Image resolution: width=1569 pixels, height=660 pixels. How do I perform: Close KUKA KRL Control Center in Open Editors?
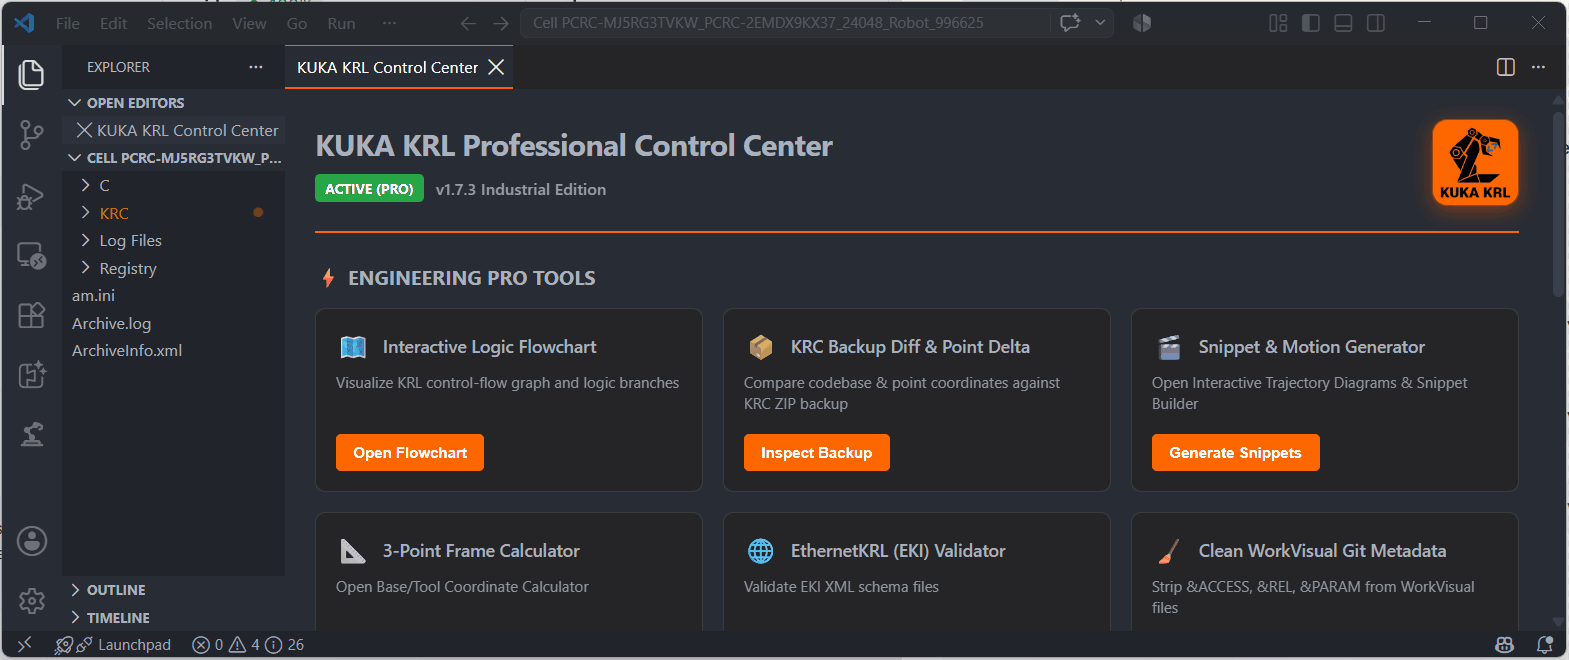(x=85, y=130)
